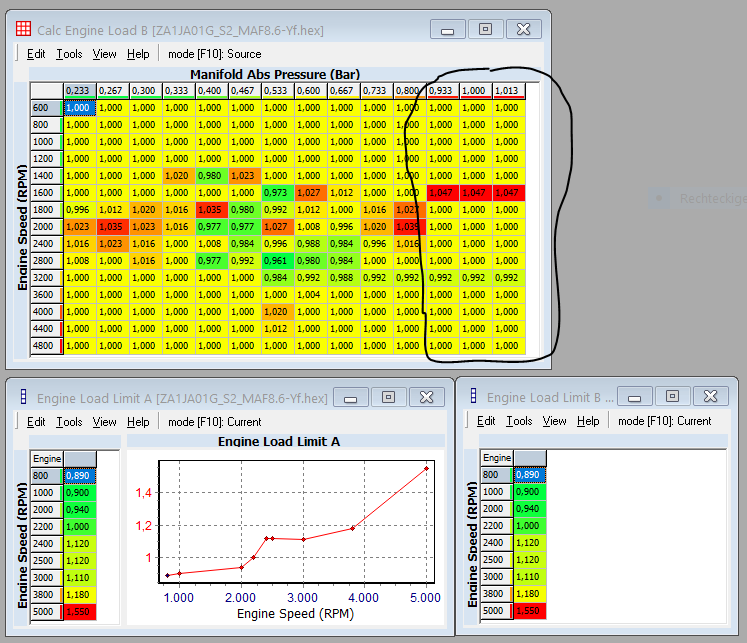Viewport: 747px width, 643px height.
Task: Open Tools menu in Engine Load Limit A
Action: click(x=69, y=422)
